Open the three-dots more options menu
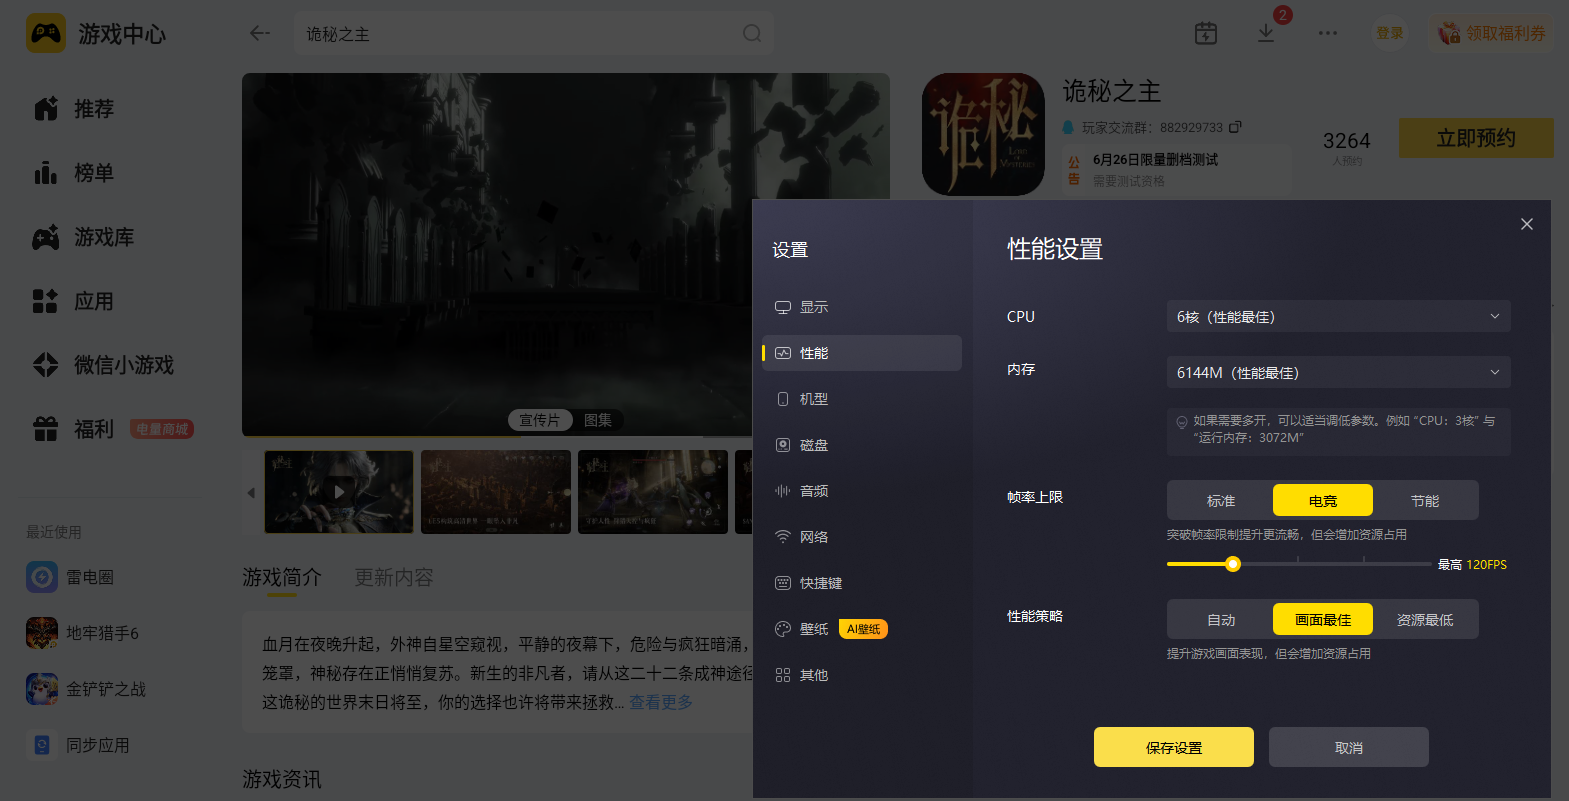The height and width of the screenshot is (801, 1569). pos(1328,33)
